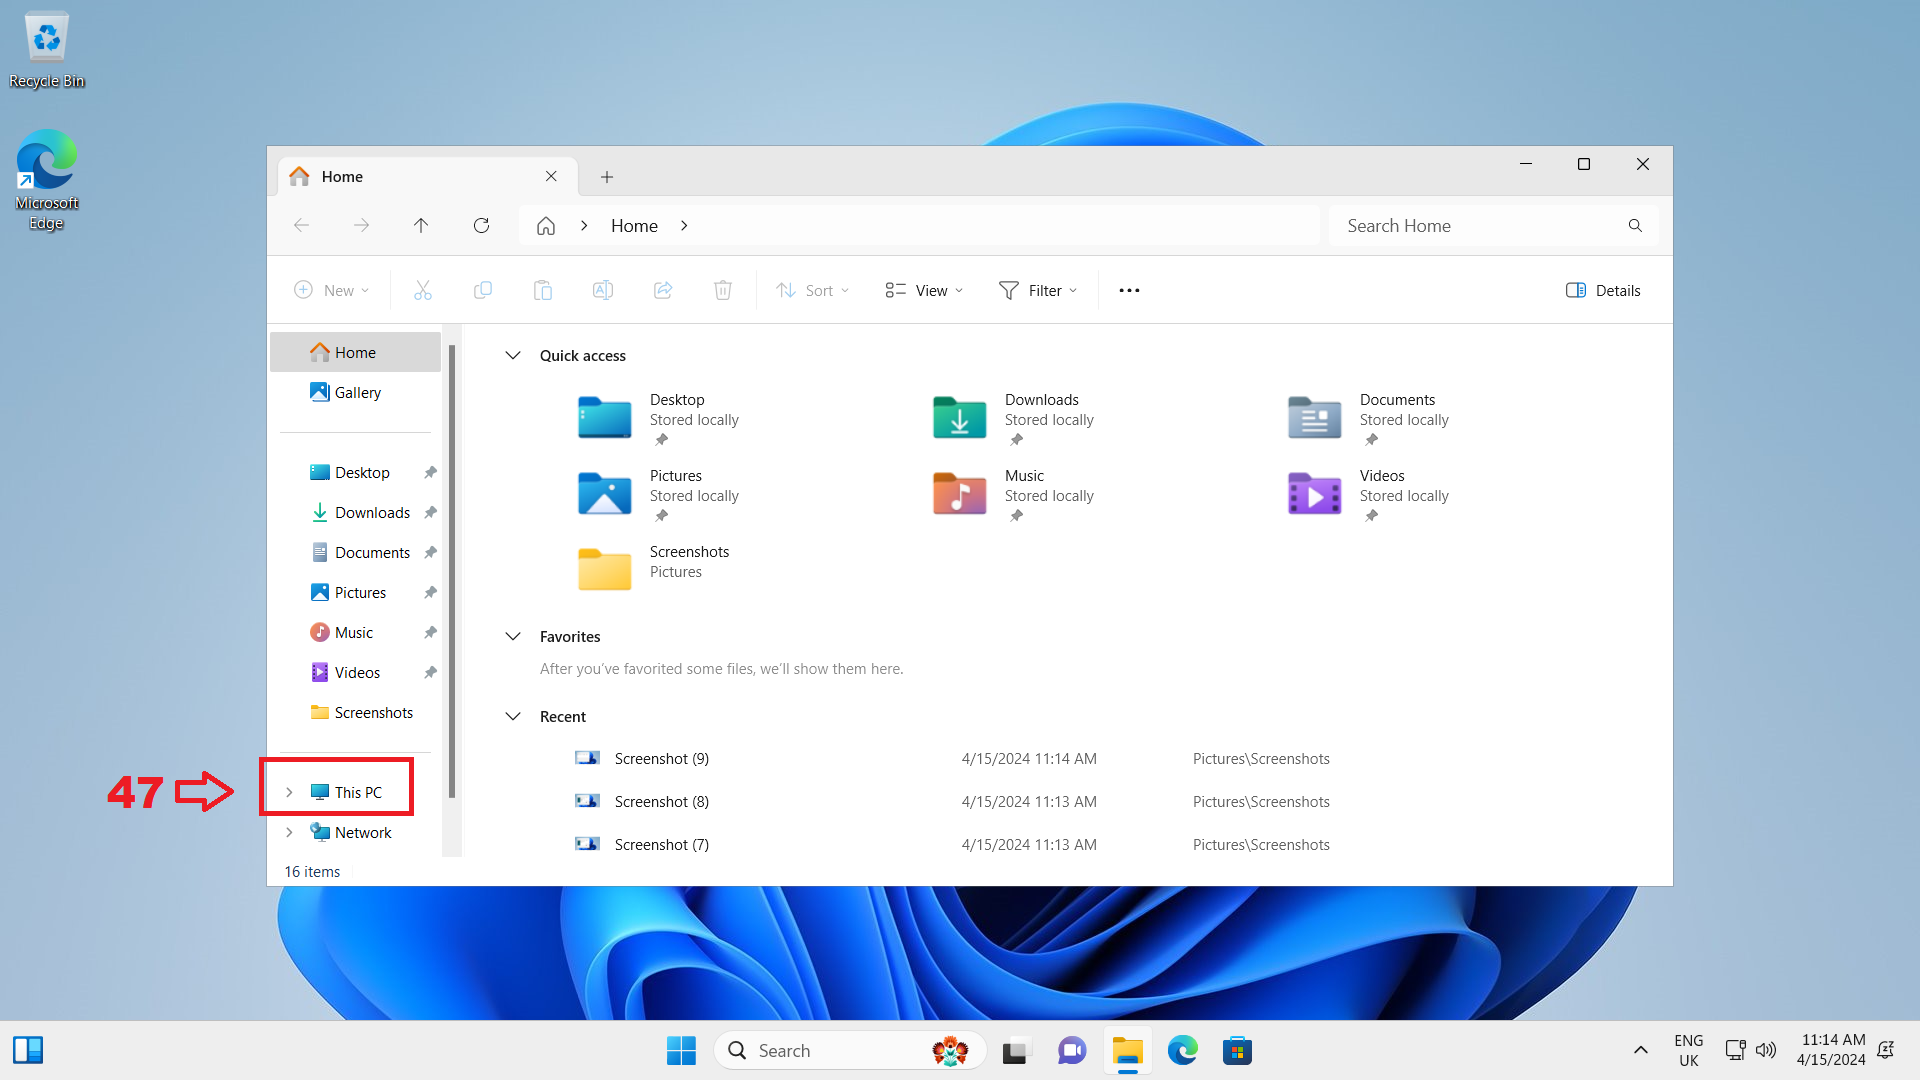This screenshot has width=1920, height=1080.
Task: Toggle the Details pane
Action: [1603, 291]
